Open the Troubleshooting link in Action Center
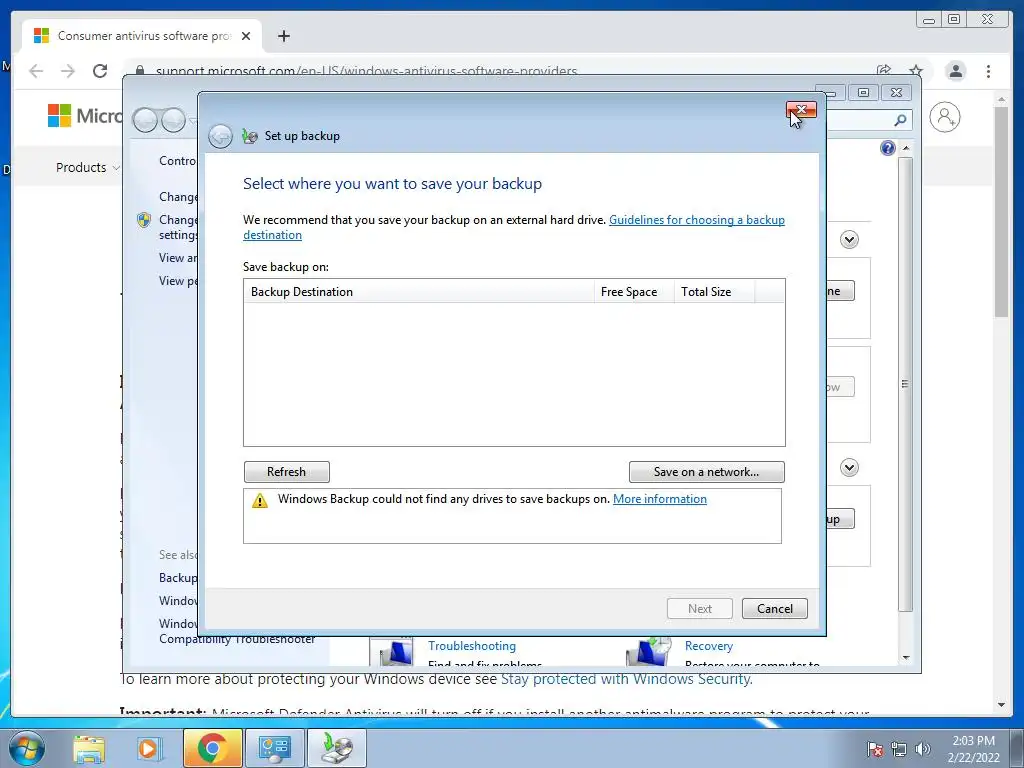The height and width of the screenshot is (768, 1024). 472,646
